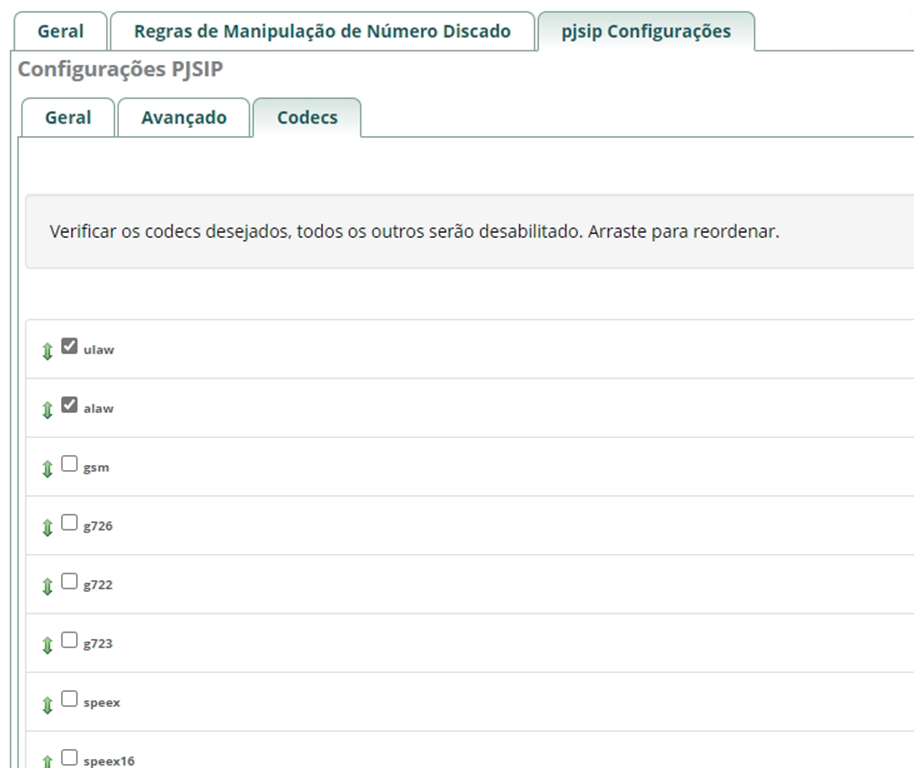Enable the gsm codec checkbox
Image resolution: width=914 pixels, height=768 pixels.
pyautogui.click(x=69, y=464)
